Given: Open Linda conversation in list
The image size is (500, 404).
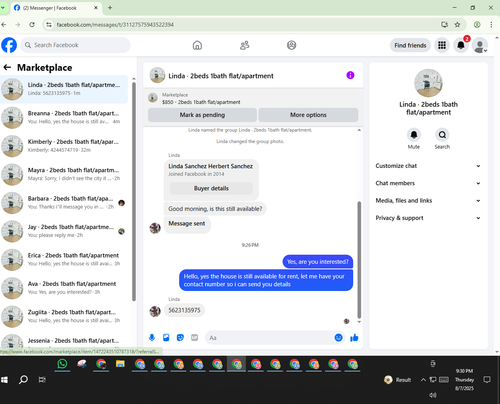Looking at the screenshot, I should [64, 89].
